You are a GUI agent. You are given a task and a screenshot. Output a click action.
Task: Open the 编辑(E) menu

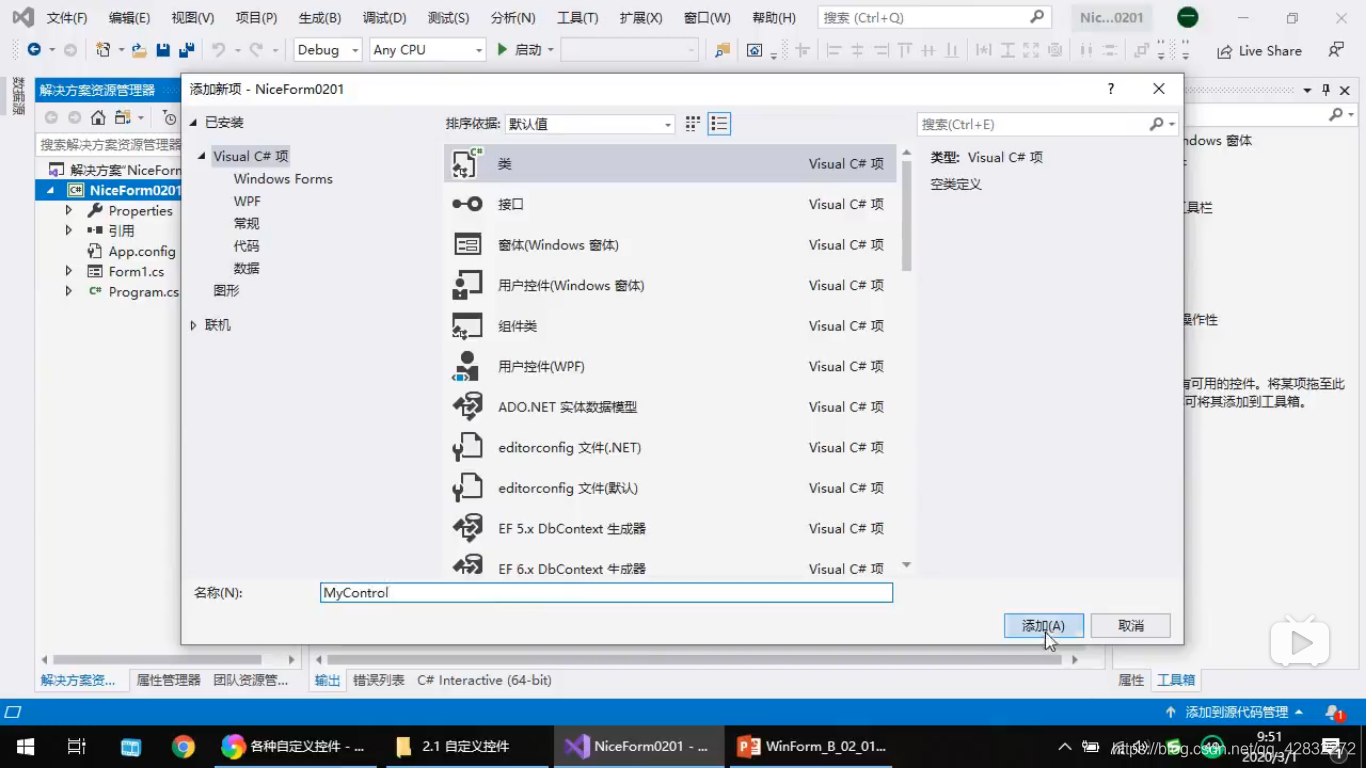point(129,18)
